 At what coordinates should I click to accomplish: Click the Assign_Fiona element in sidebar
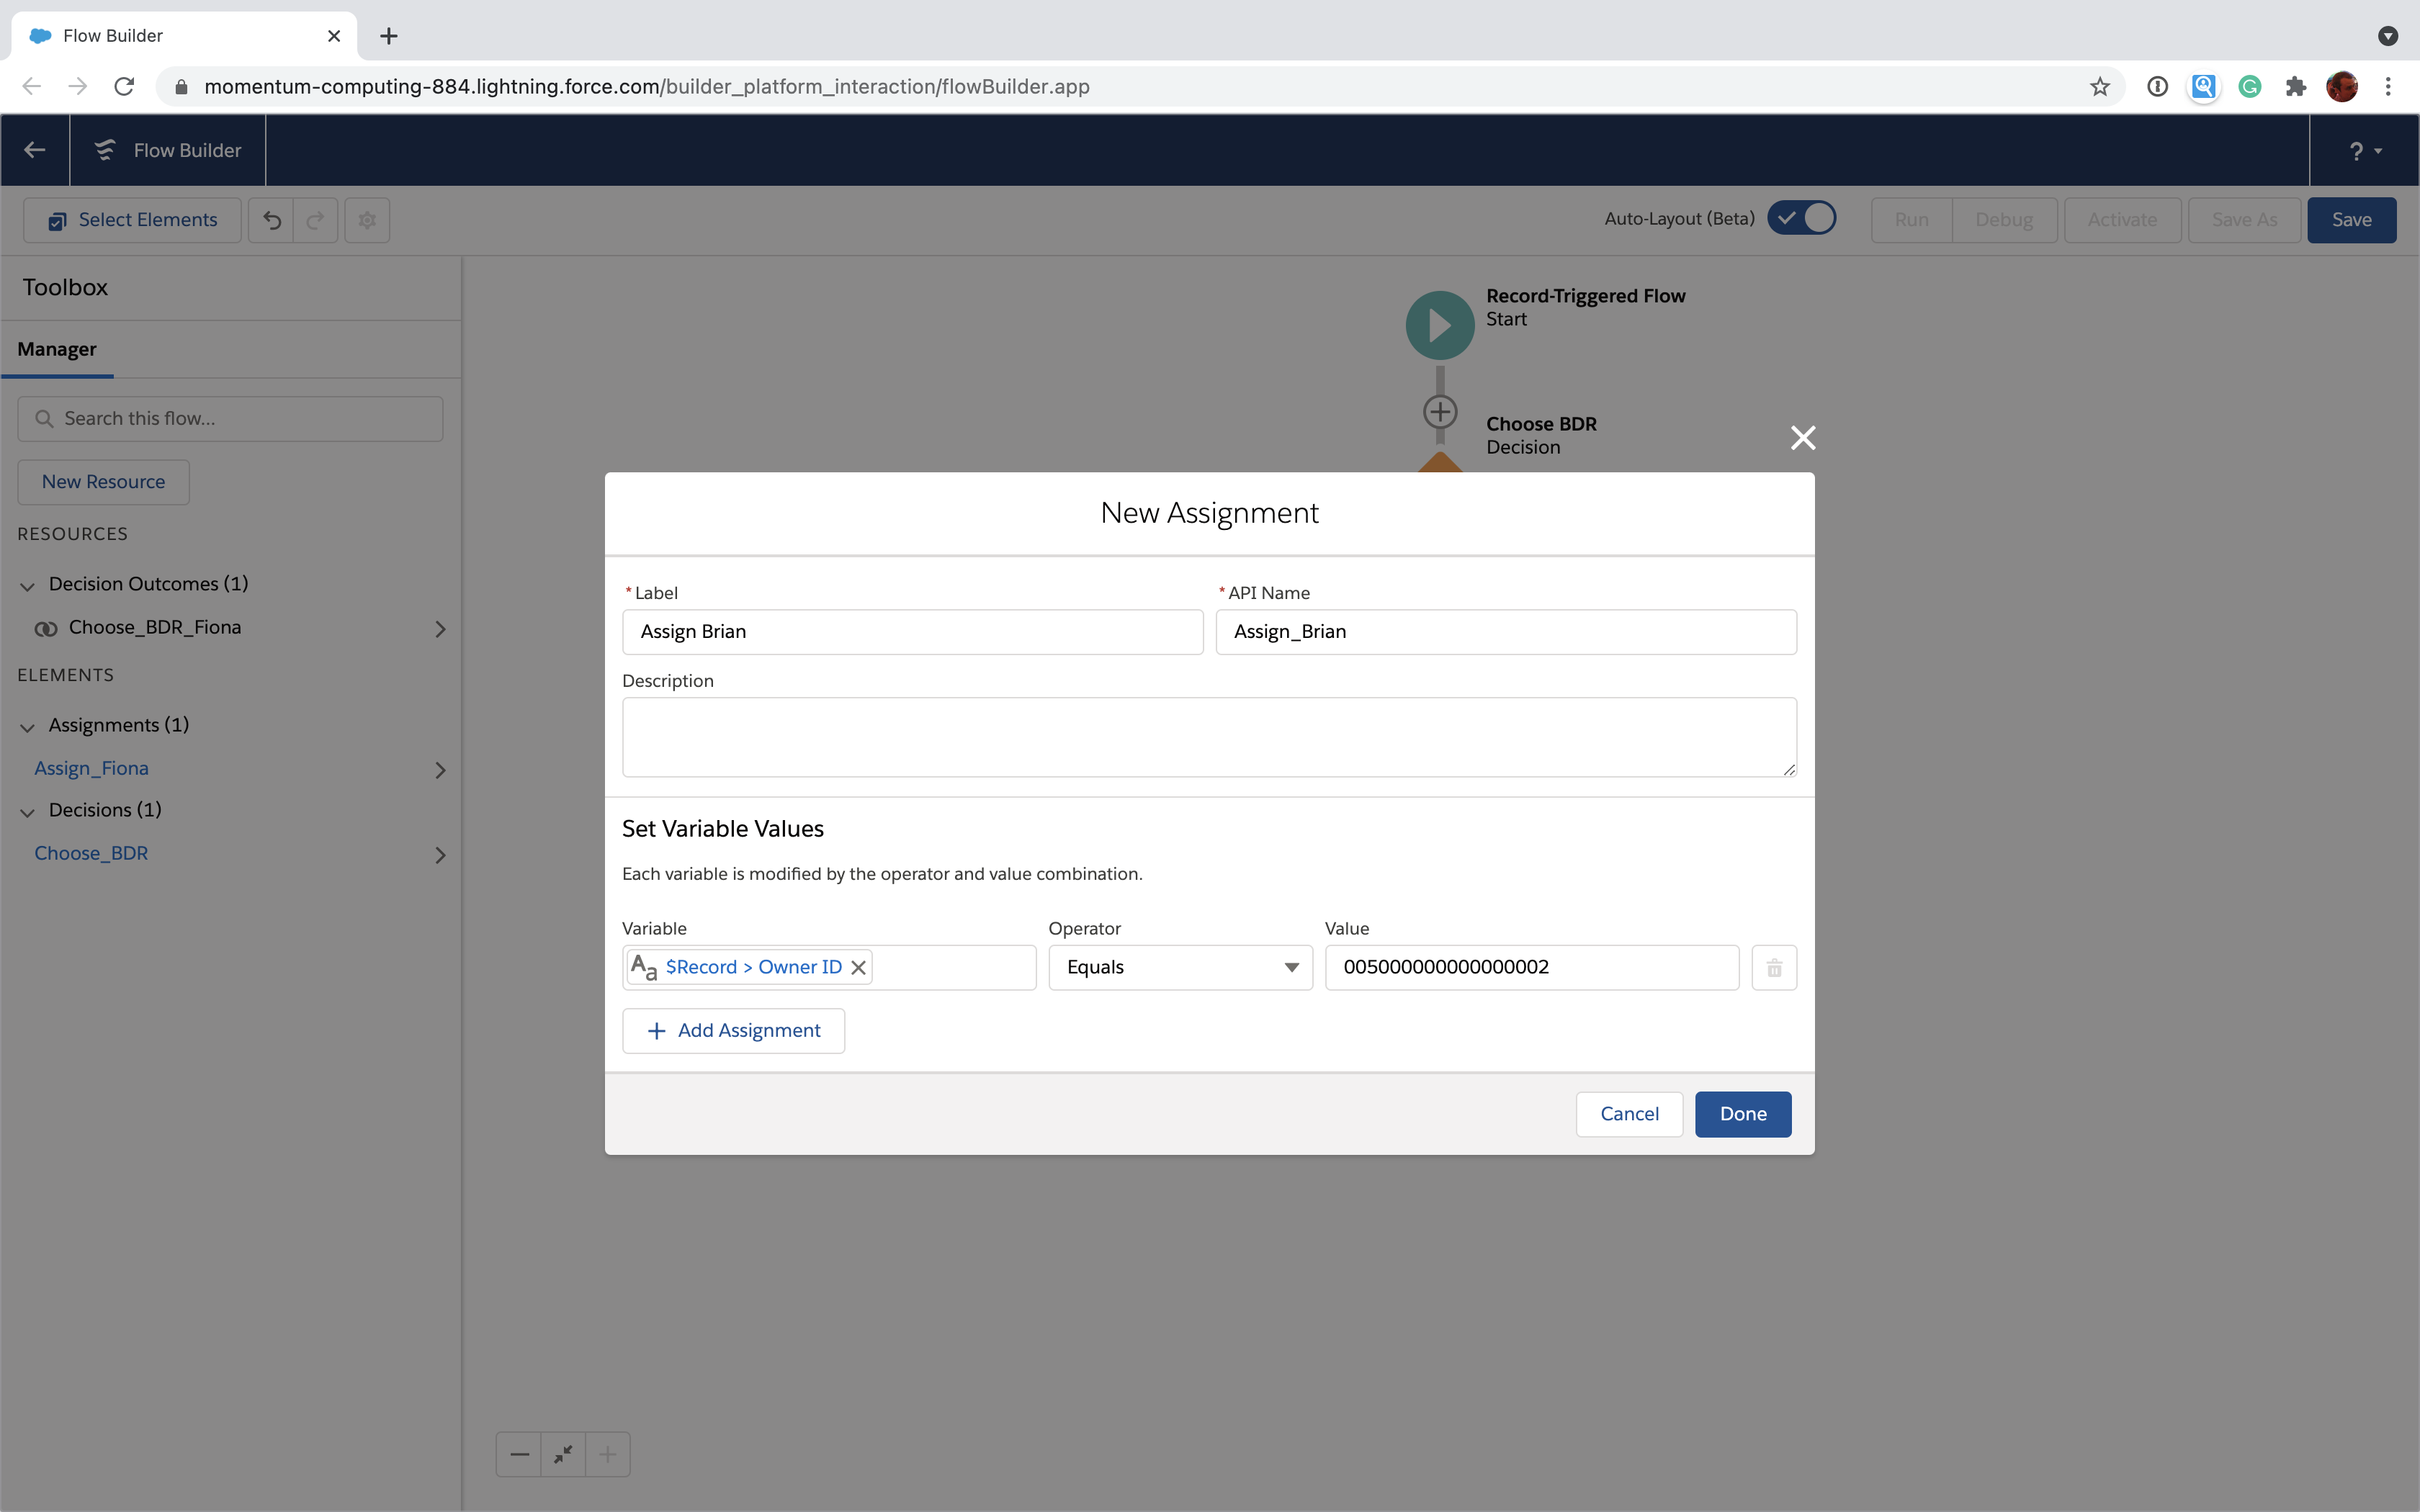pyautogui.click(x=91, y=767)
